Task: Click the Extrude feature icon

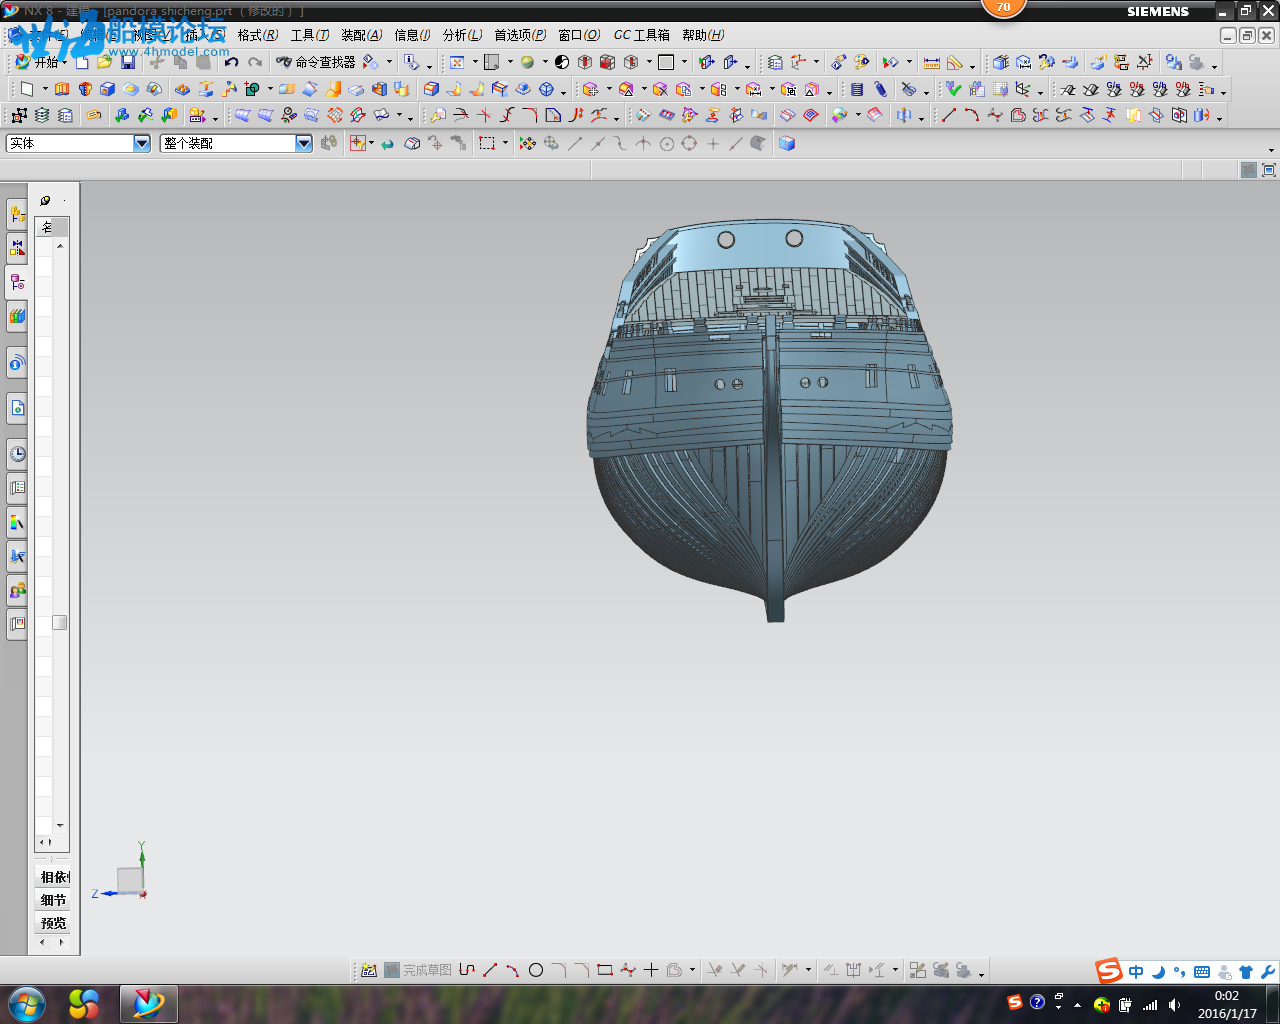Action: click(62, 89)
